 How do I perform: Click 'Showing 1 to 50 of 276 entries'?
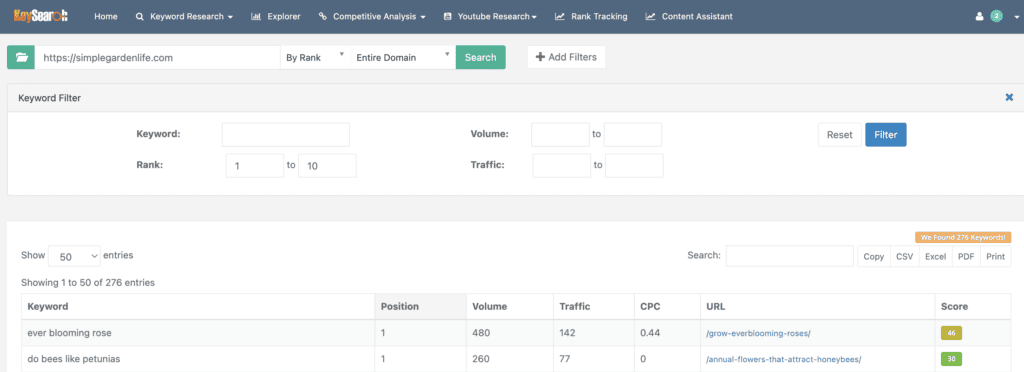[88, 283]
